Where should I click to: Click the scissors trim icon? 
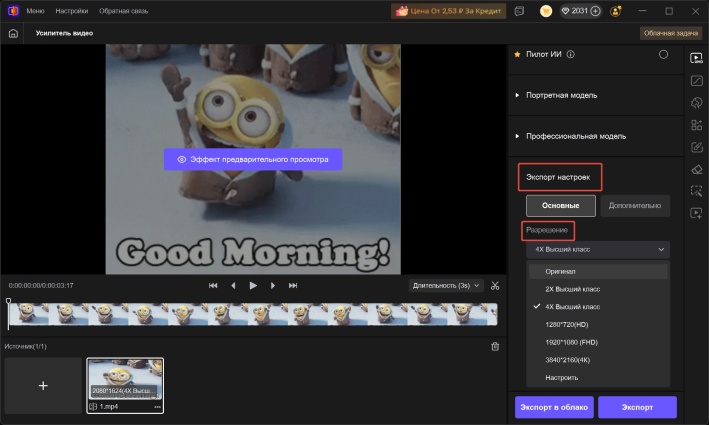[x=495, y=286]
